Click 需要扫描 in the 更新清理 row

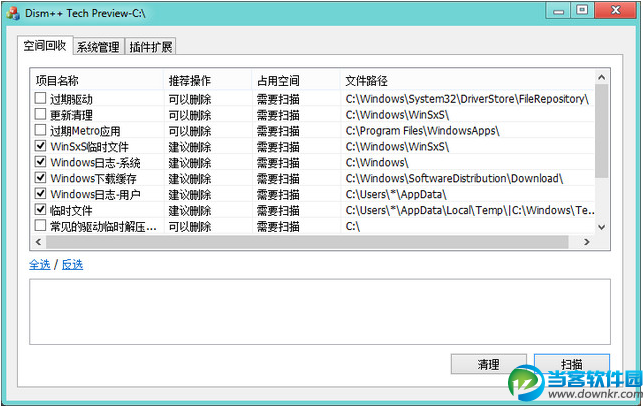point(278,115)
